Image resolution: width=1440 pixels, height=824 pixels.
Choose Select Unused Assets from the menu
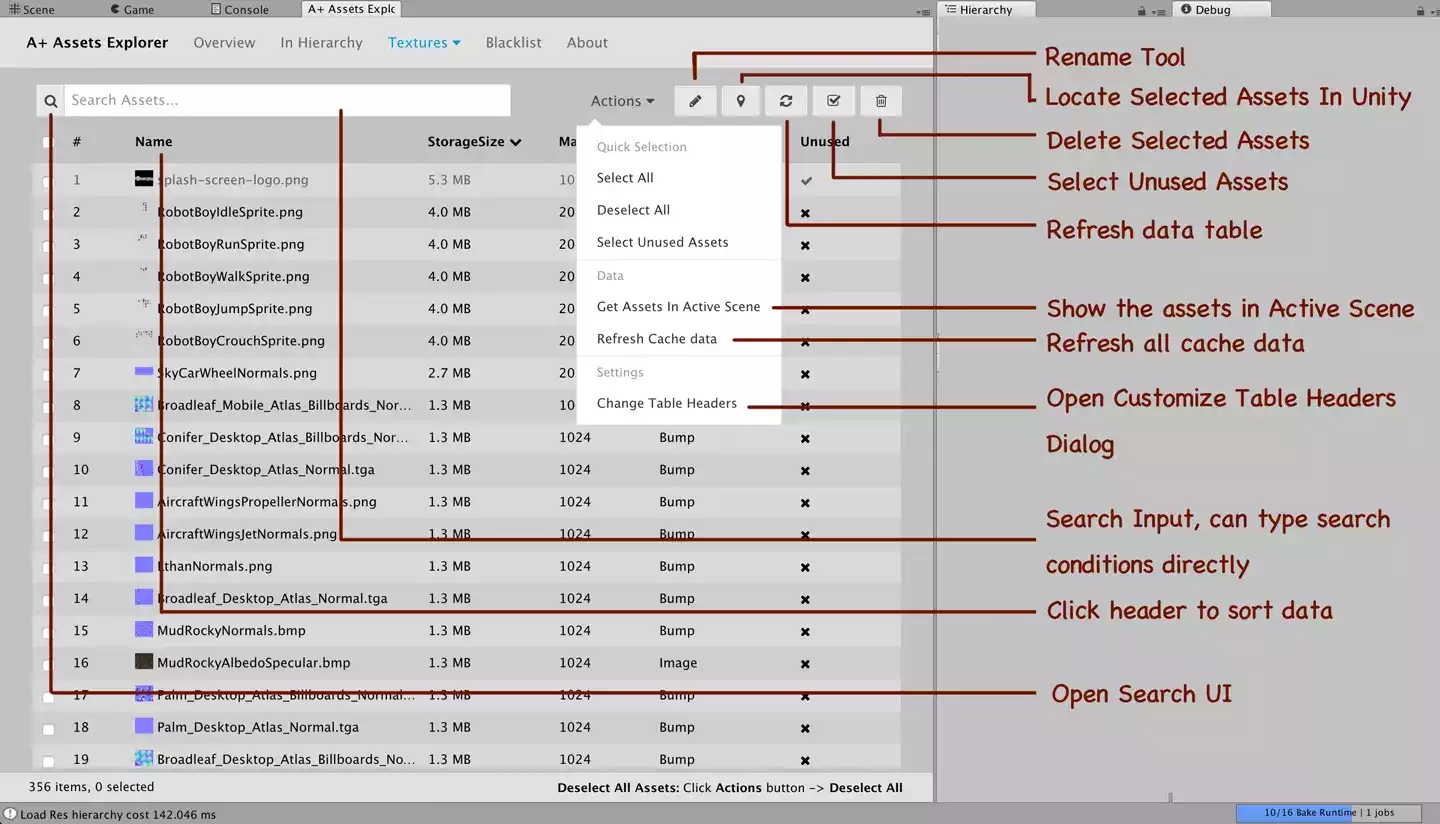662,242
